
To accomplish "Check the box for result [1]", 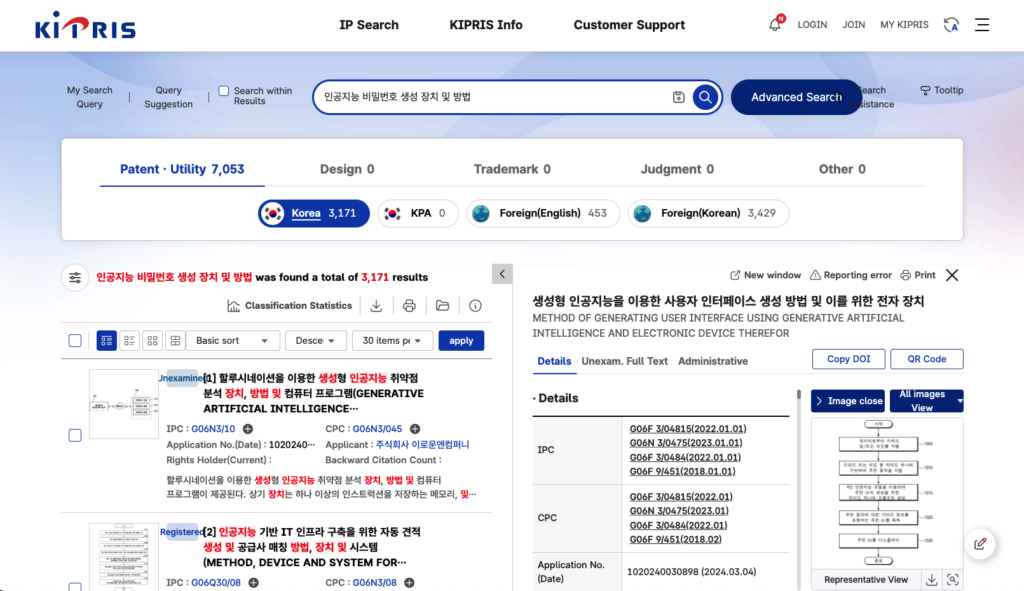I will 75,435.
